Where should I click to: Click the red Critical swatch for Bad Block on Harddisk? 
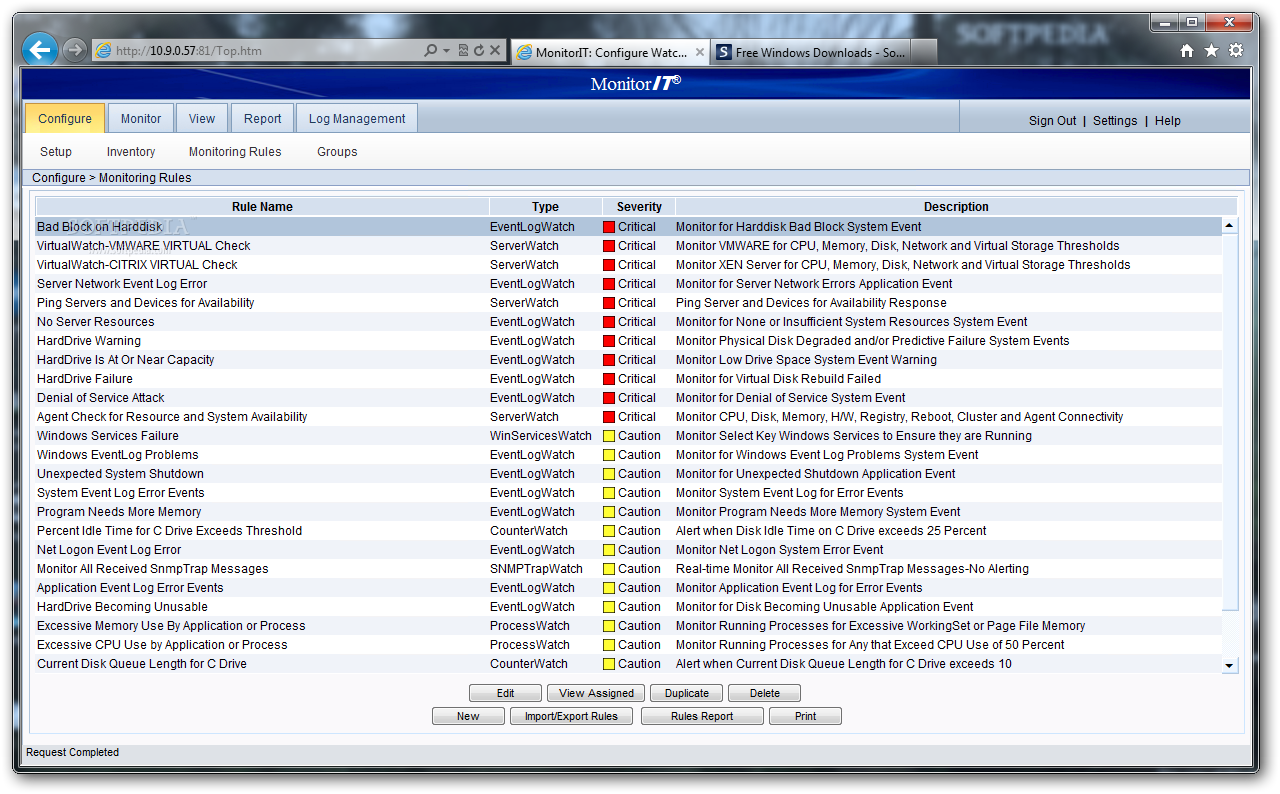(609, 227)
